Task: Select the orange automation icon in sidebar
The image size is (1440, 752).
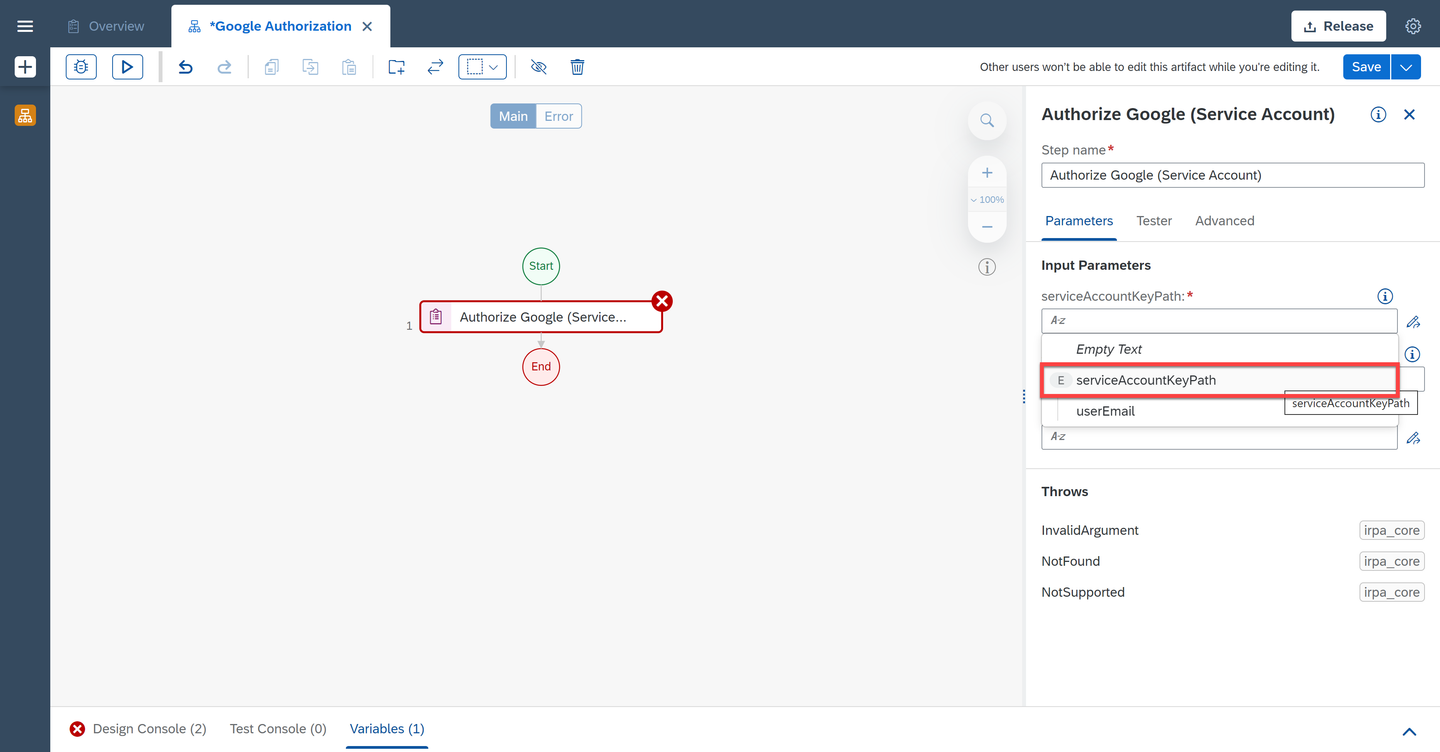Action: pyautogui.click(x=25, y=115)
